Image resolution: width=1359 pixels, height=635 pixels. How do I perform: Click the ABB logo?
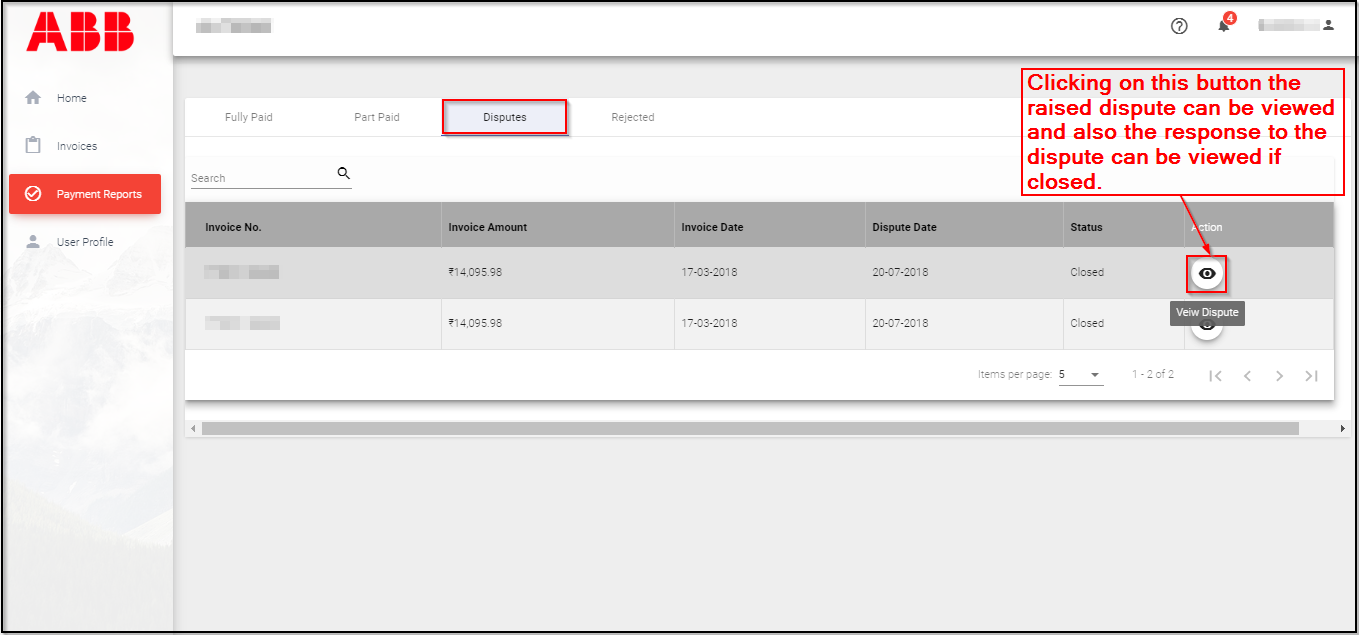pos(80,32)
